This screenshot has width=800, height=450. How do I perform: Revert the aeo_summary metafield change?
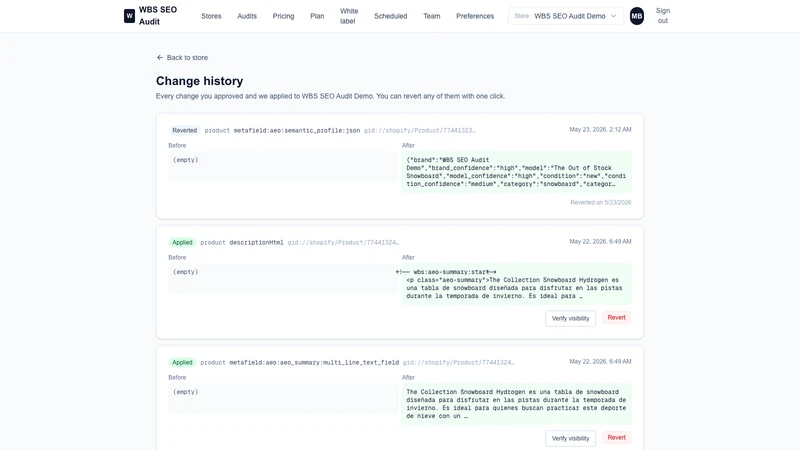click(x=616, y=438)
